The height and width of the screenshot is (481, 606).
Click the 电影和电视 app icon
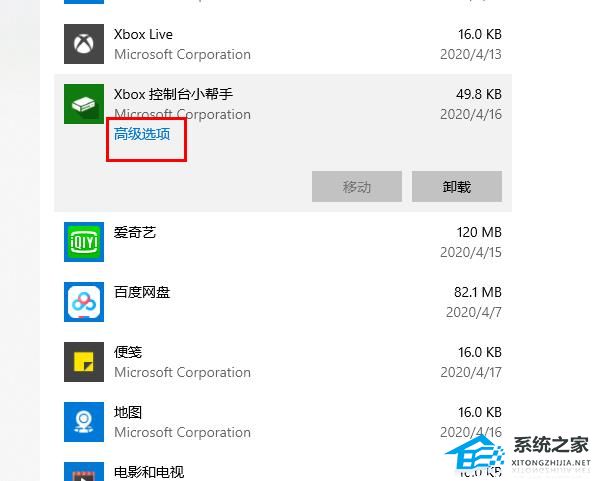click(84, 472)
